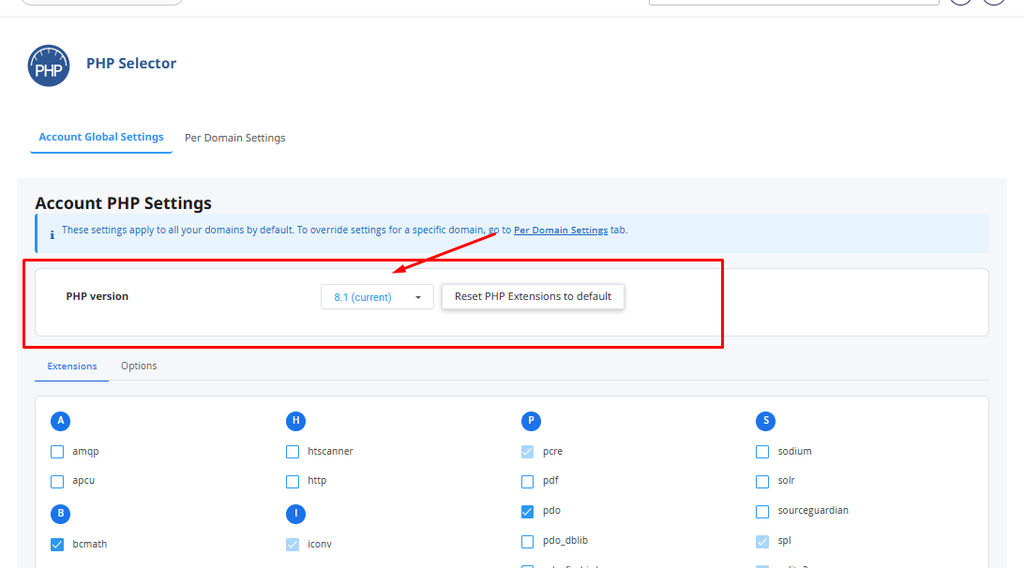Screen dimensions: 1024x568
Task: Click the letter I group badge
Action: click(296, 514)
